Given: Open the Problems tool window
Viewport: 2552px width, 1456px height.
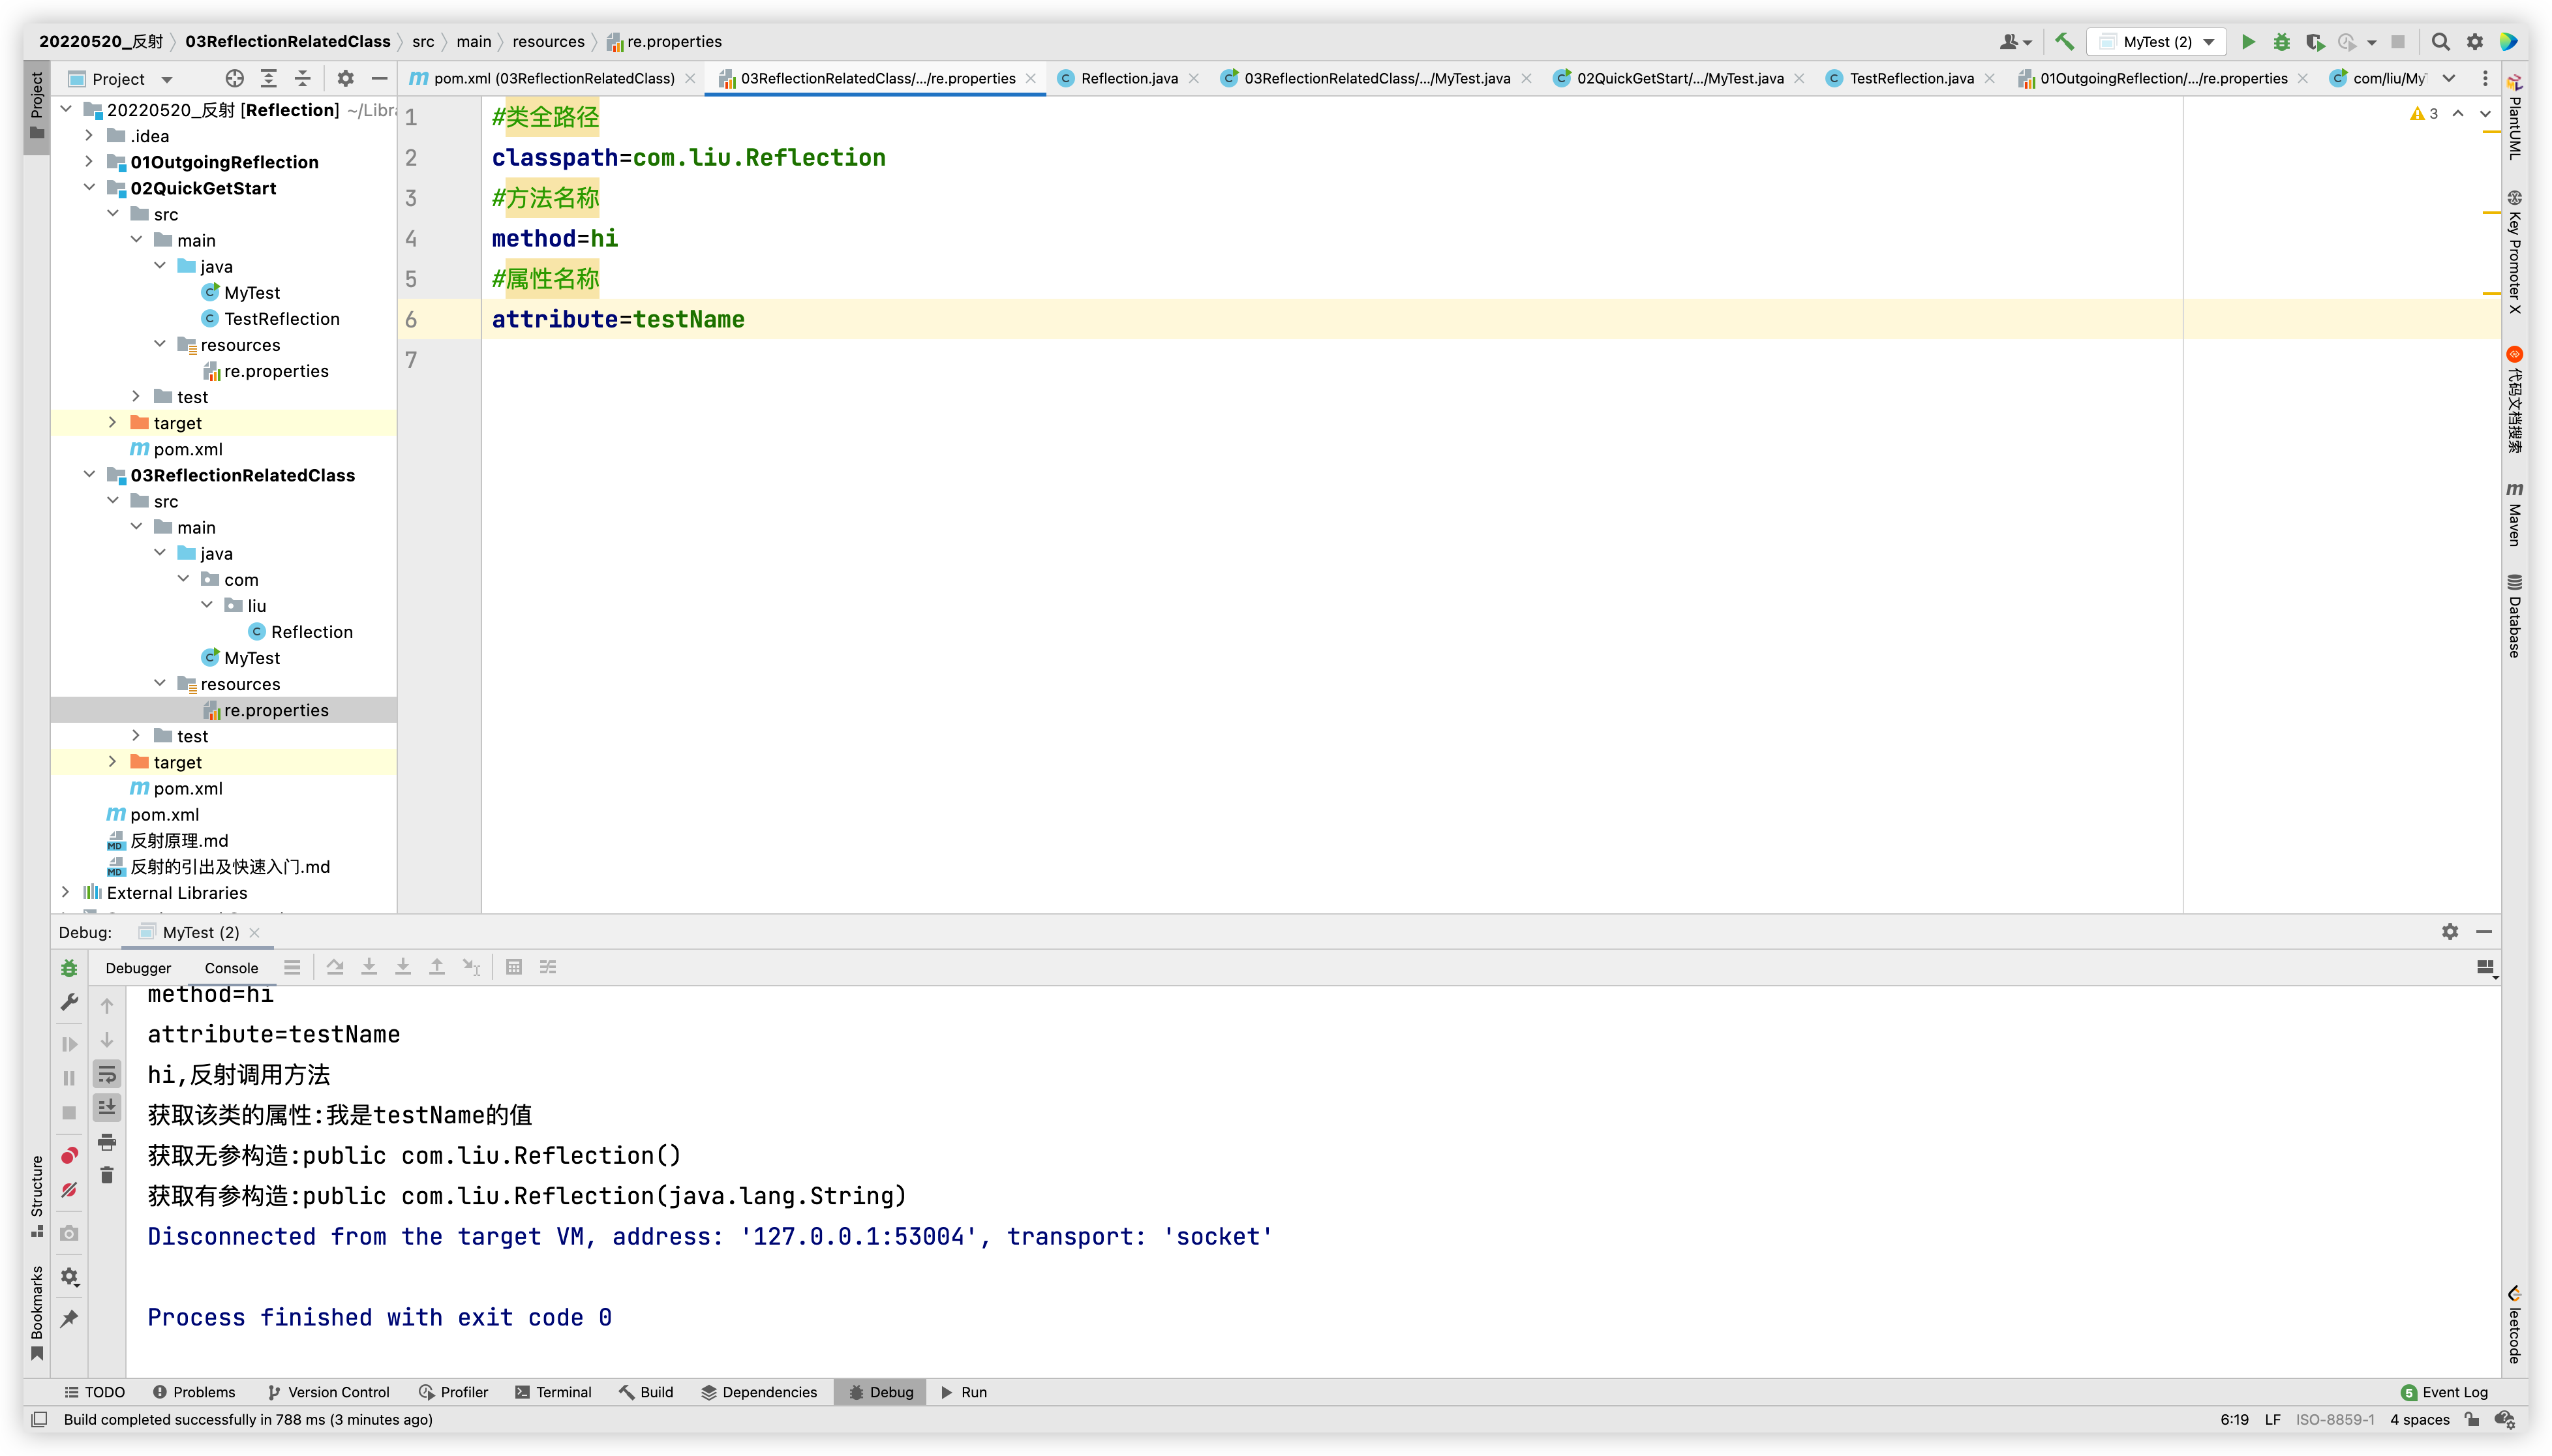Looking at the screenshot, I should click(194, 1391).
